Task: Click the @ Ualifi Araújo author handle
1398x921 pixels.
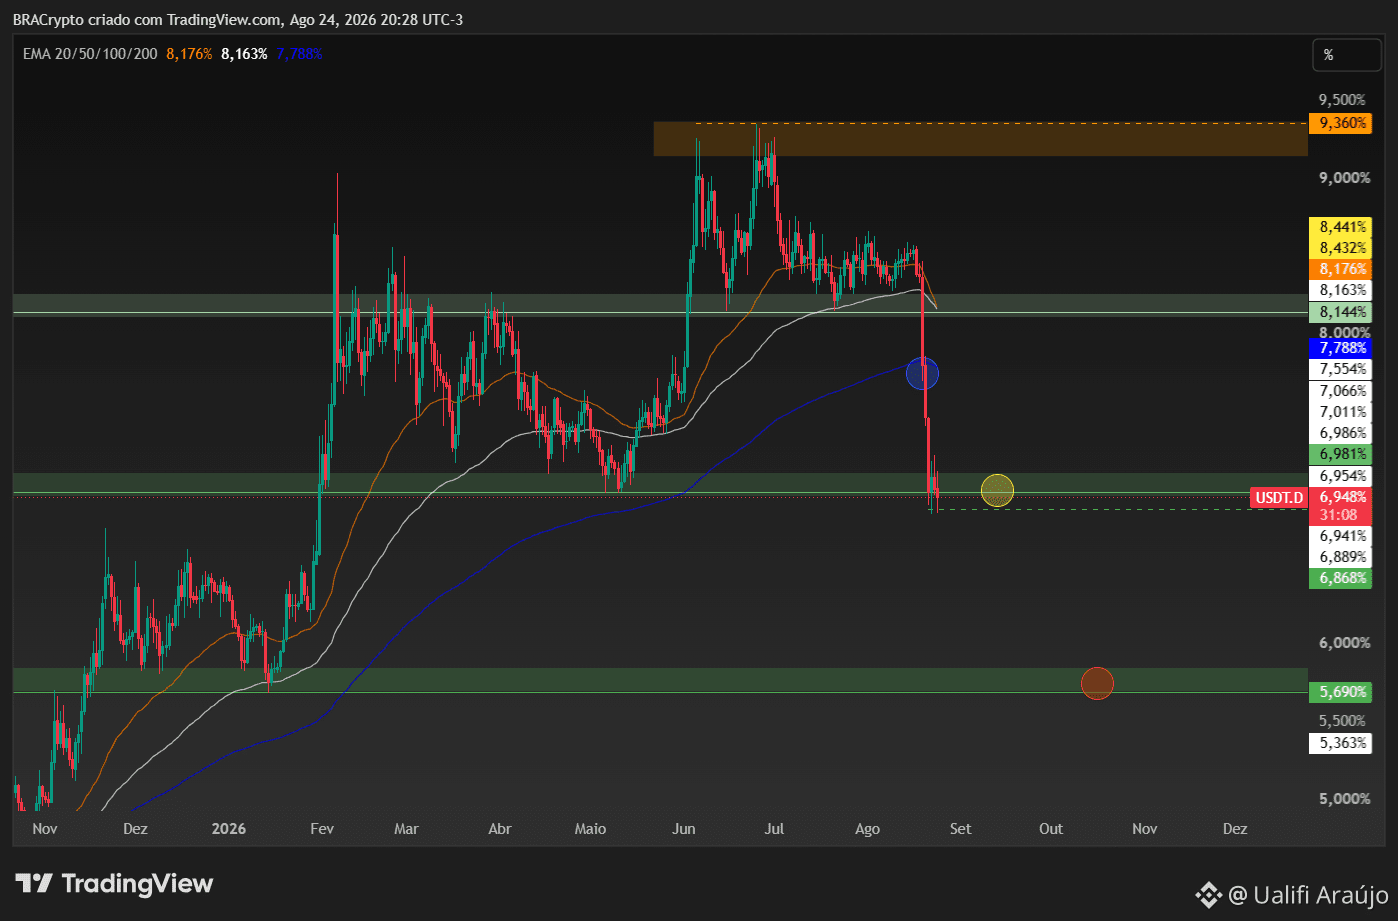Action: click(1308, 895)
